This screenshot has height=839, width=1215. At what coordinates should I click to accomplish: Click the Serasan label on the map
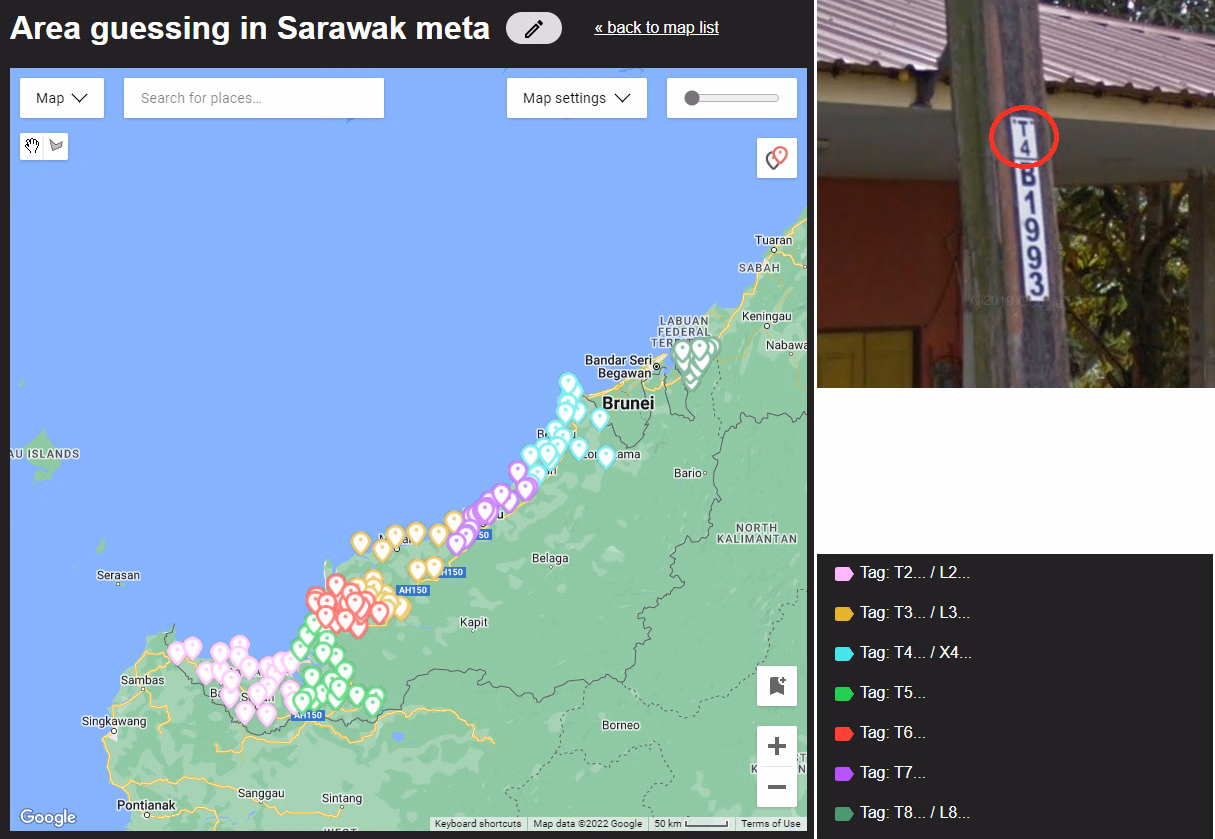(119, 576)
